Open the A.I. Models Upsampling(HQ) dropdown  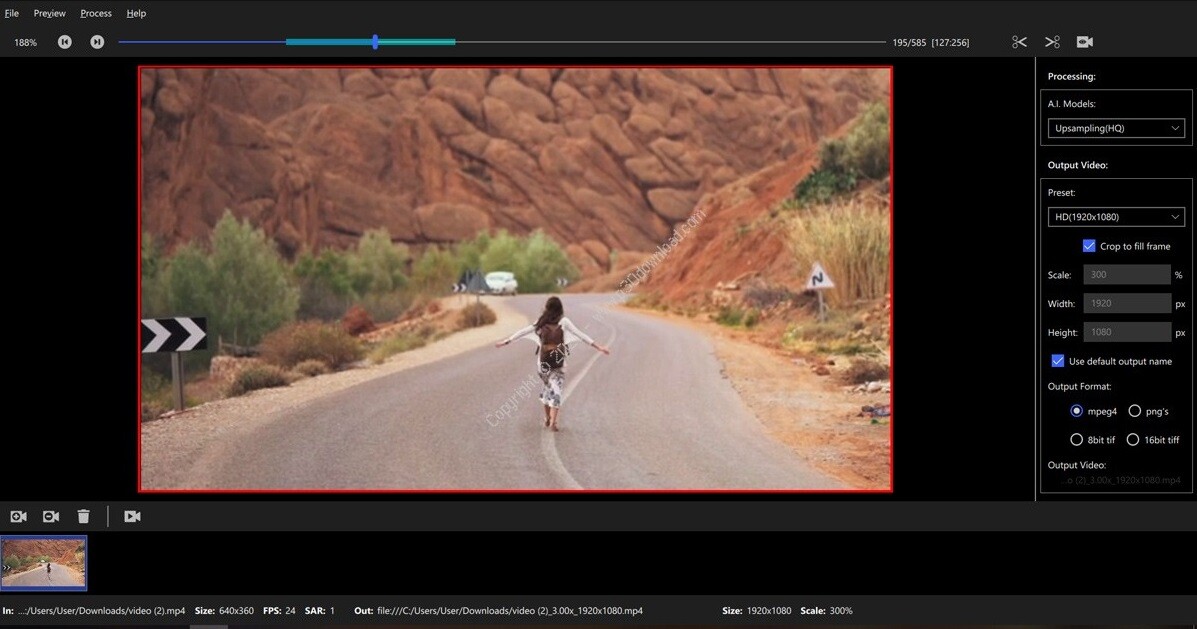click(x=1116, y=128)
